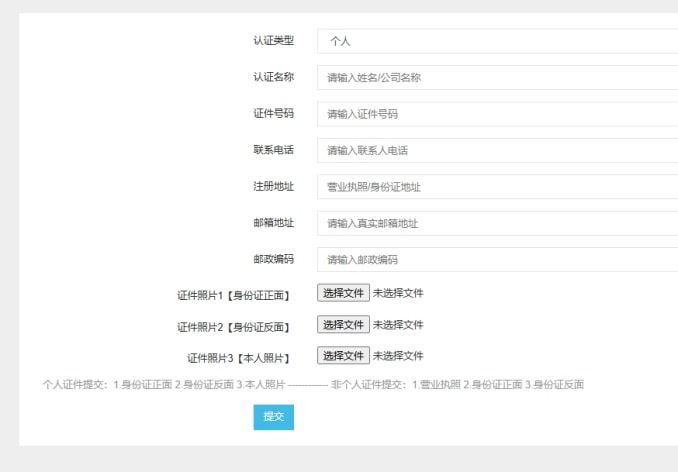Focus the 请输入姓名/公司名称 input field

point(497,77)
